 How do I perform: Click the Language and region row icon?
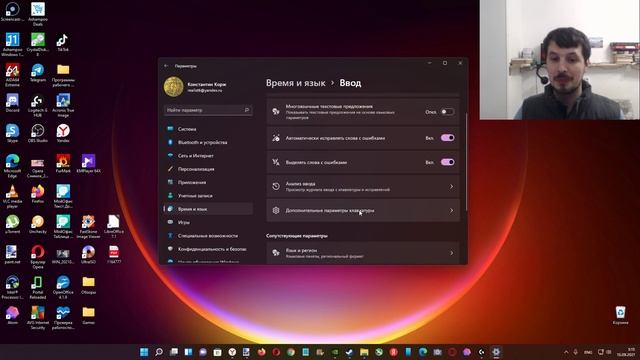click(276, 253)
